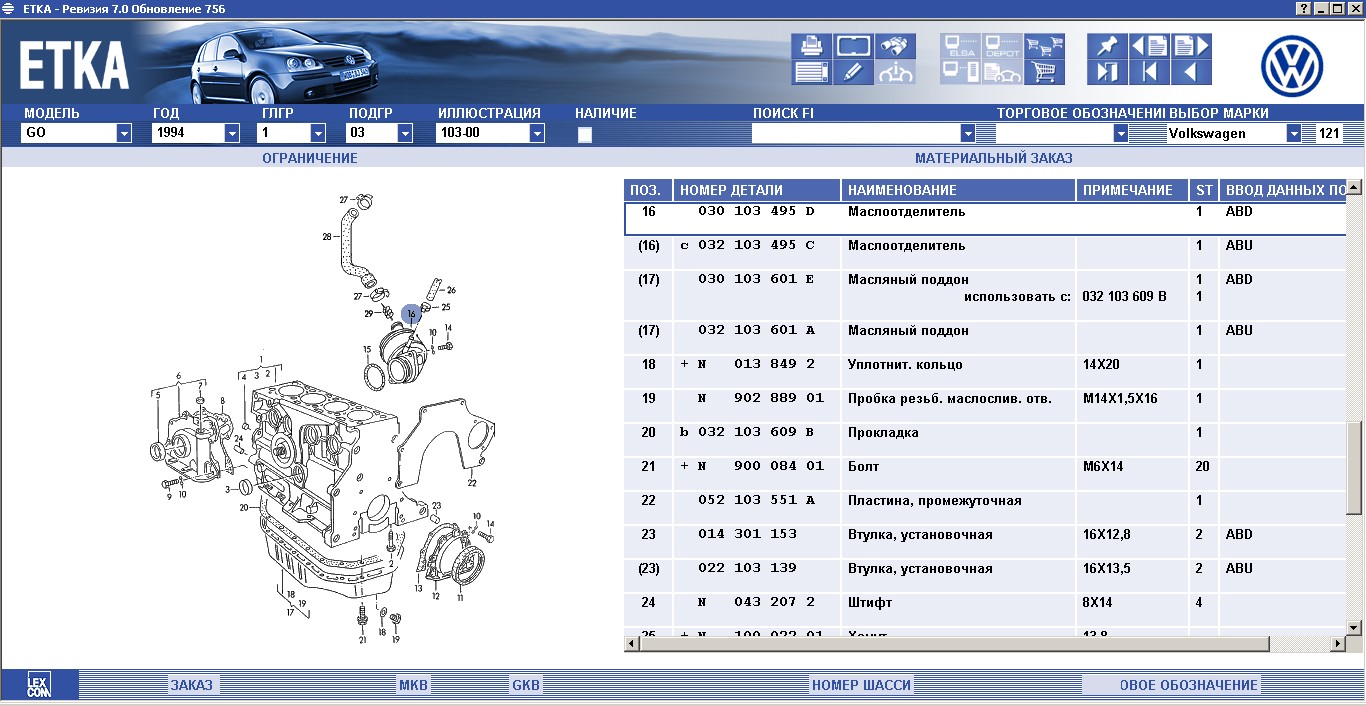
Task: Click the GKB button
Action: point(526,685)
